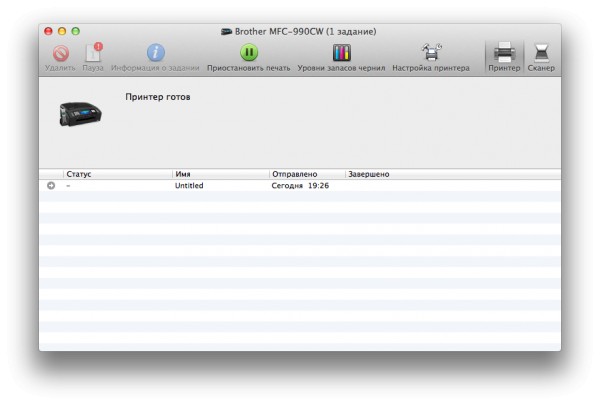Zoom the window with the green button

click(x=76, y=31)
